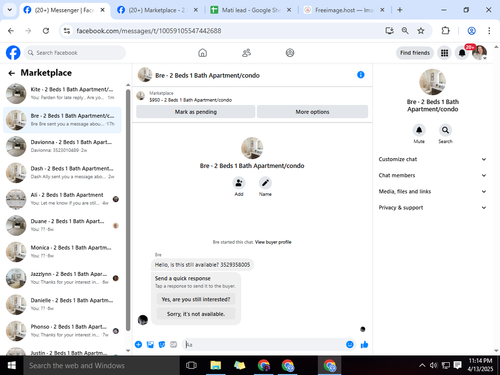Show hidden system tray icons

[x=422, y=365]
